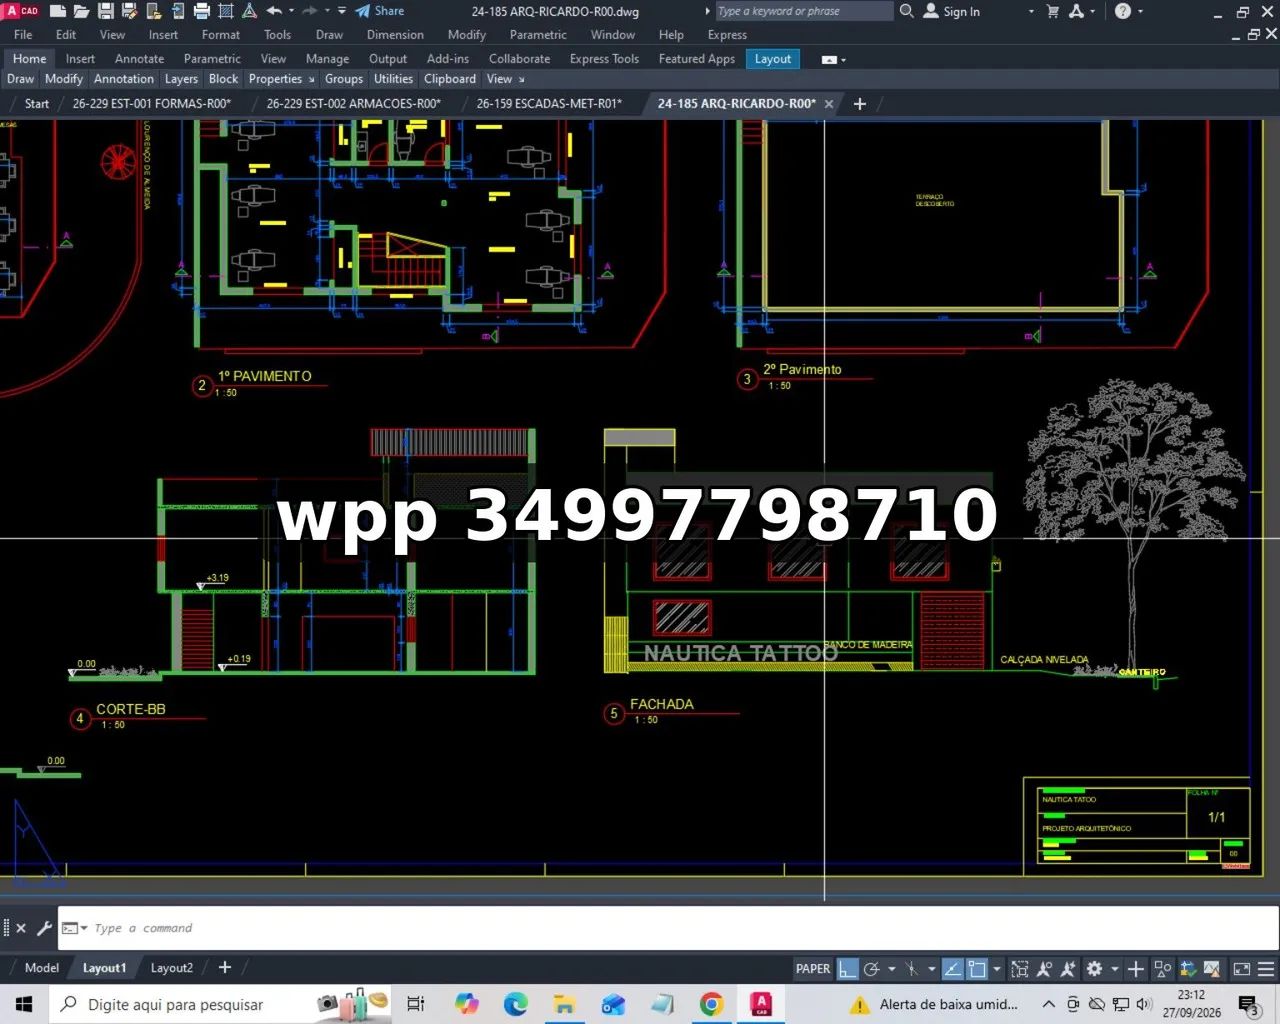Click the search magnifier icon
Viewport: 1280px width, 1024px height.
[907, 11]
